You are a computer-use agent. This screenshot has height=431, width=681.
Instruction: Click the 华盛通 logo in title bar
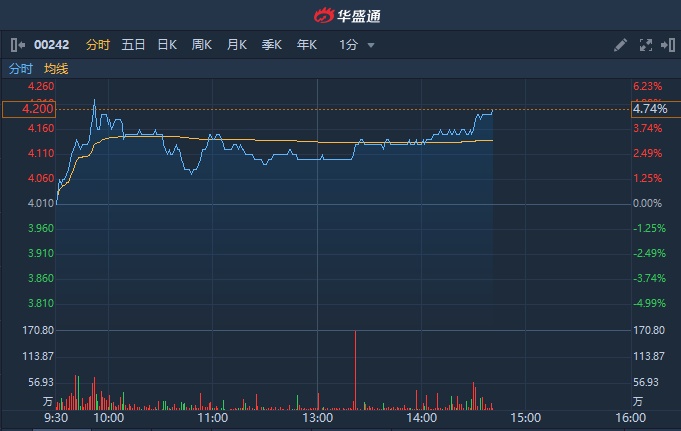pos(339,15)
